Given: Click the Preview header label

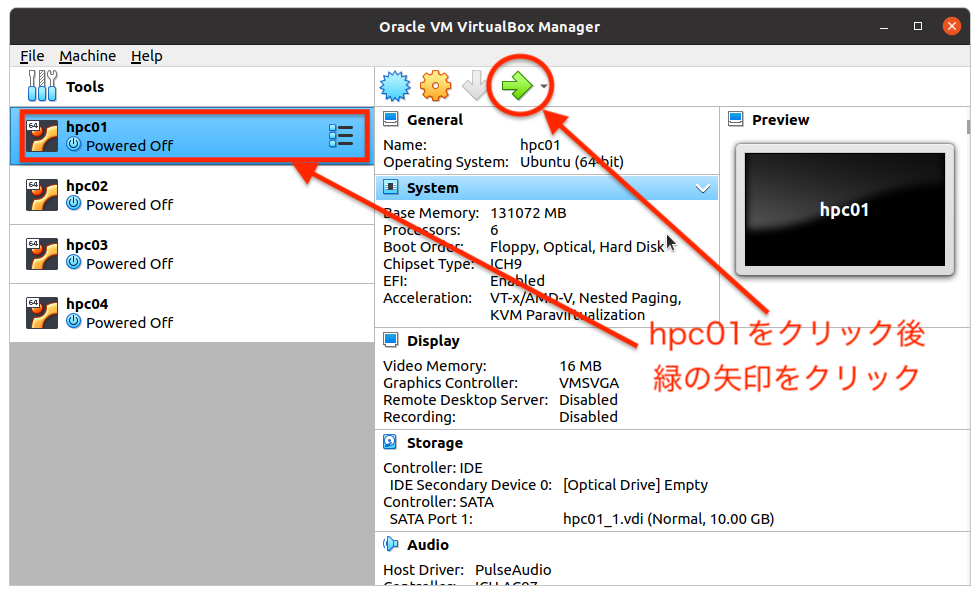Looking at the screenshot, I should (x=781, y=120).
